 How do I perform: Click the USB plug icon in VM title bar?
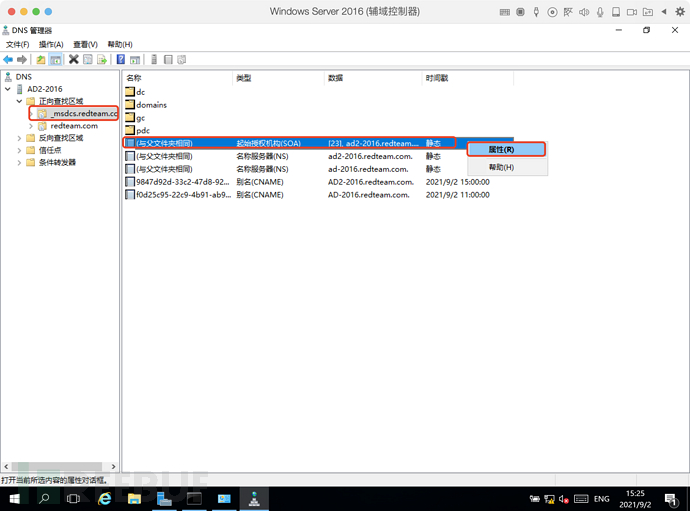pyautogui.click(x=536, y=12)
